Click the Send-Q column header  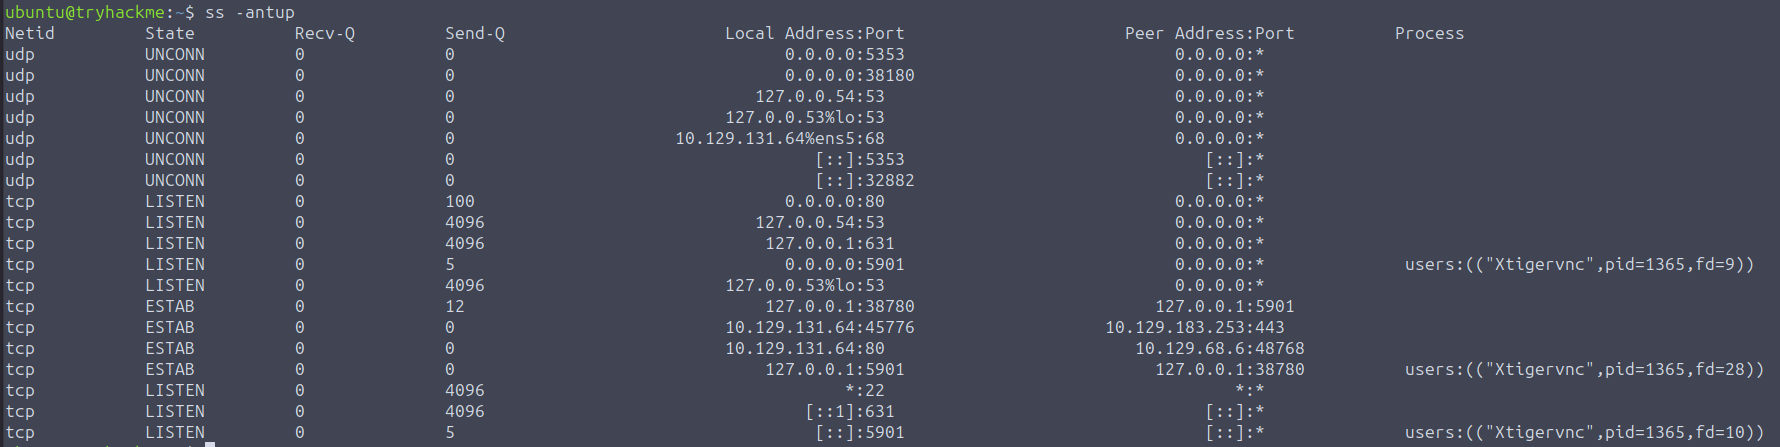[x=474, y=33]
